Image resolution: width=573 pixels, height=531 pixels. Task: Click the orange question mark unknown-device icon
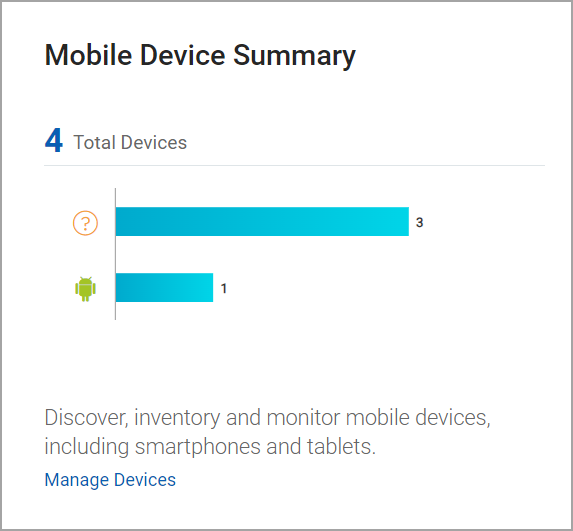coord(85,223)
